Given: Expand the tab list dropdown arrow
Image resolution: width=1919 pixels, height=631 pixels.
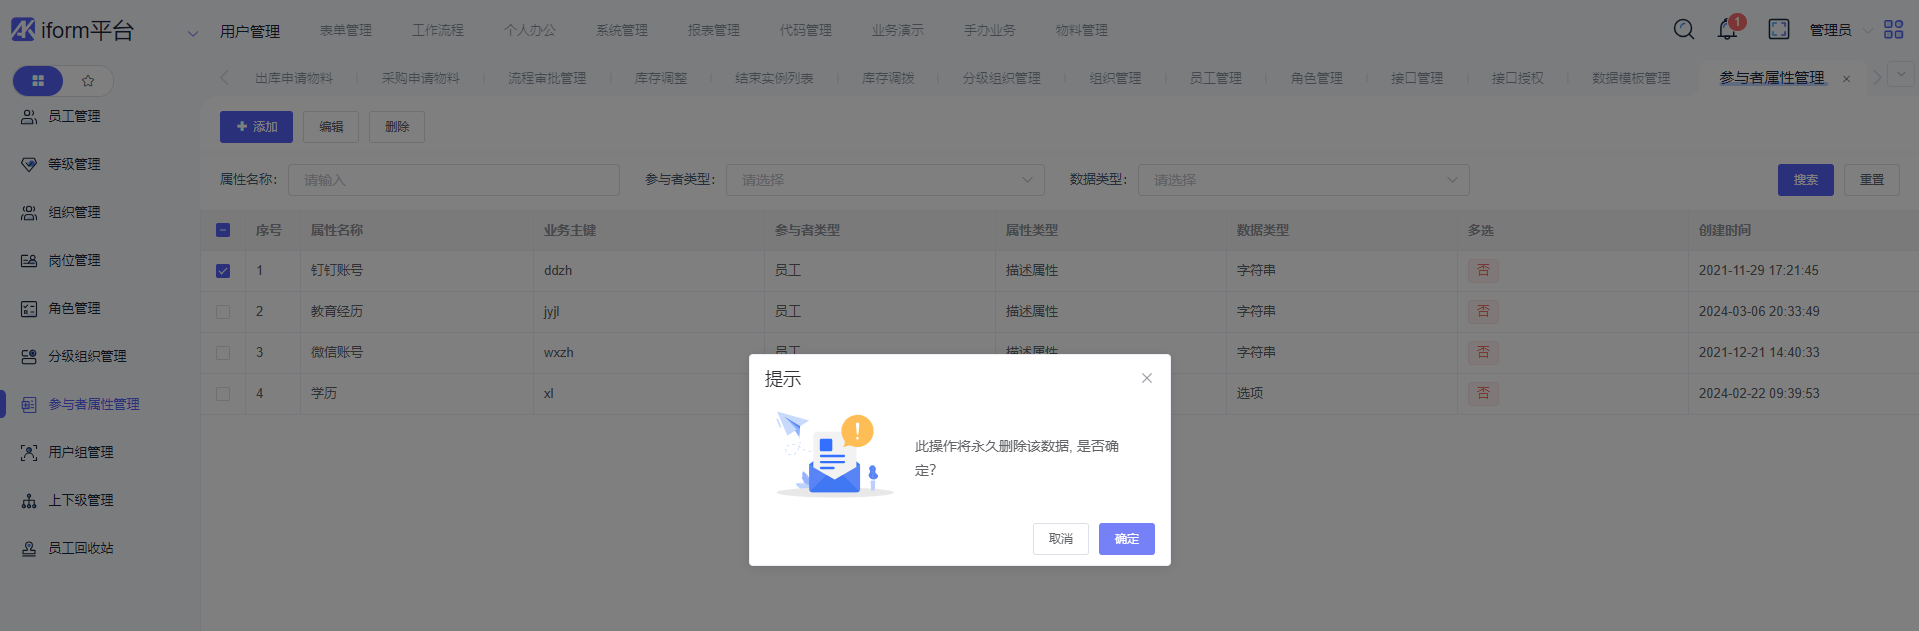Looking at the screenshot, I should (x=1900, y=76).
